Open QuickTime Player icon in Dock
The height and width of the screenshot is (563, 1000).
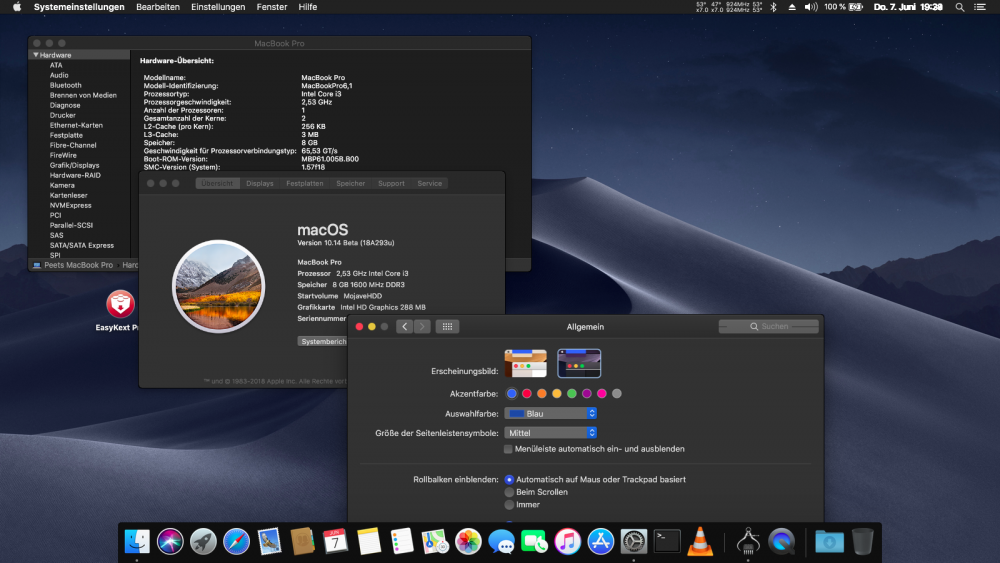pos(782,542)
